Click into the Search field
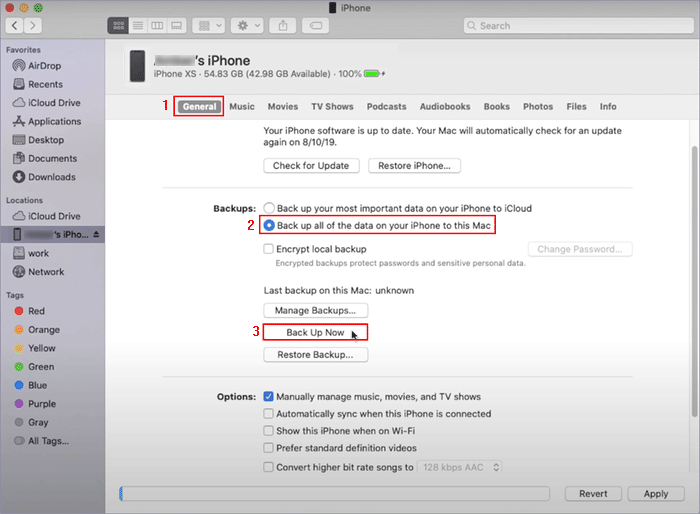This screenshot has height=514, width=700. 578,25
